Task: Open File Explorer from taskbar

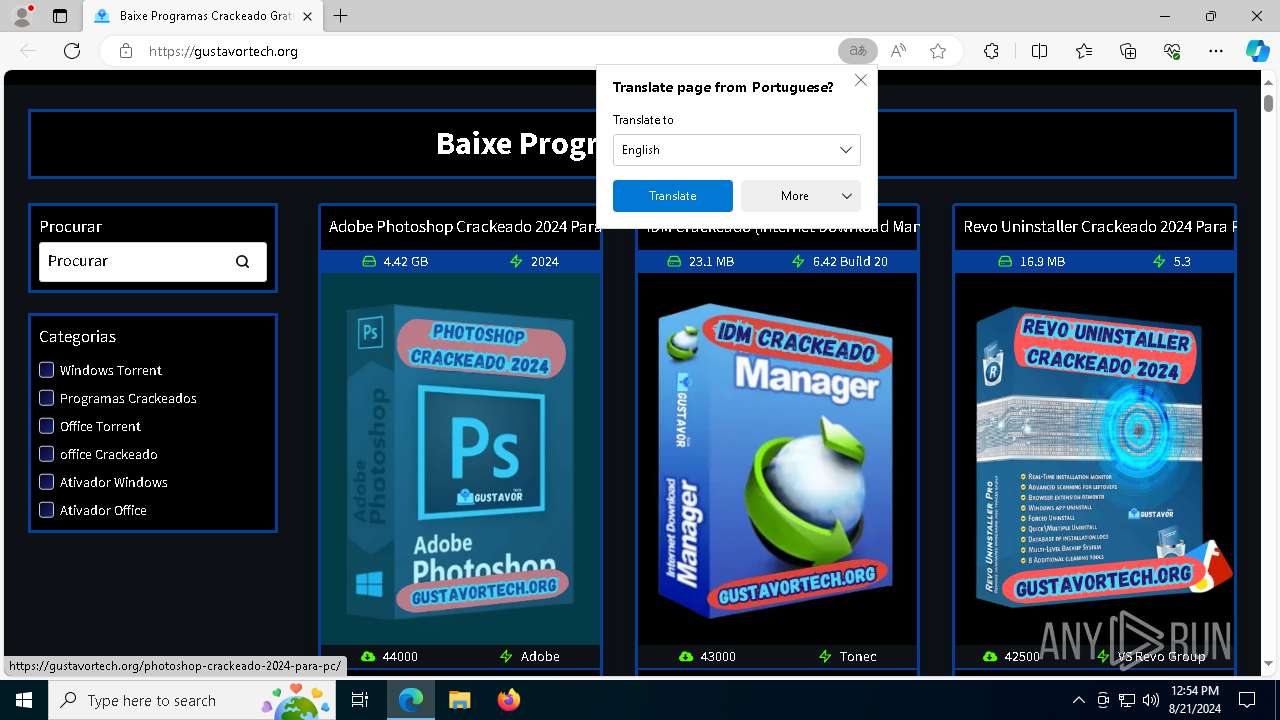Action: coord(459,700)
